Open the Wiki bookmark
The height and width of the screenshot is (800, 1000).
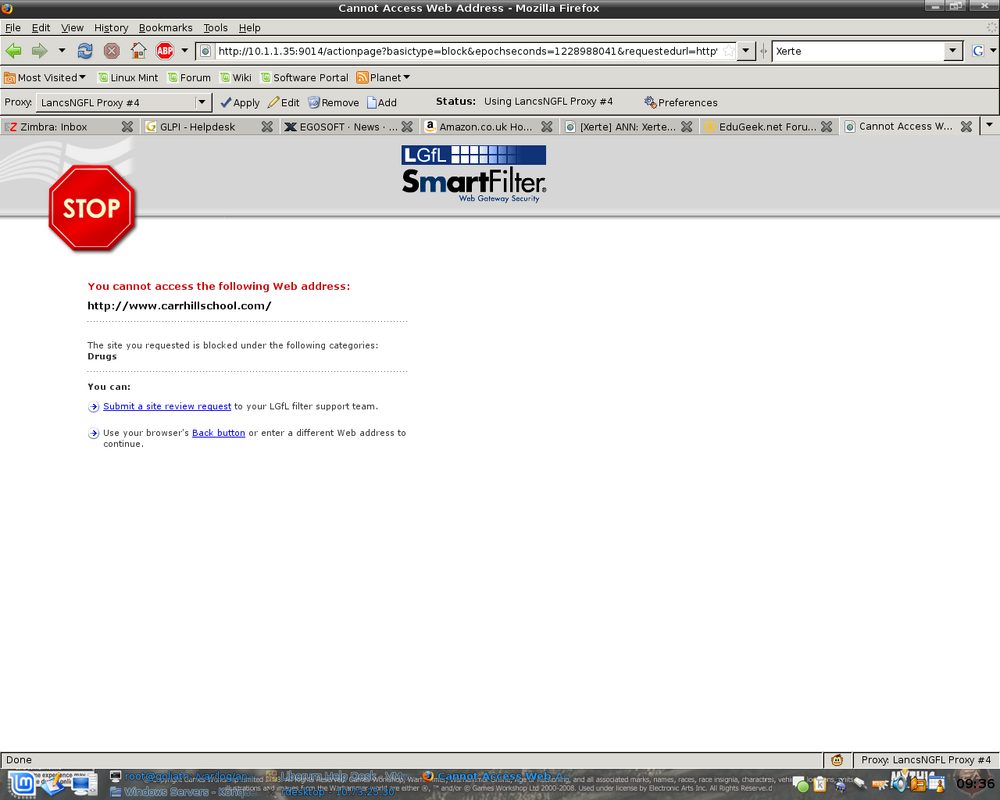coord(235,77)
